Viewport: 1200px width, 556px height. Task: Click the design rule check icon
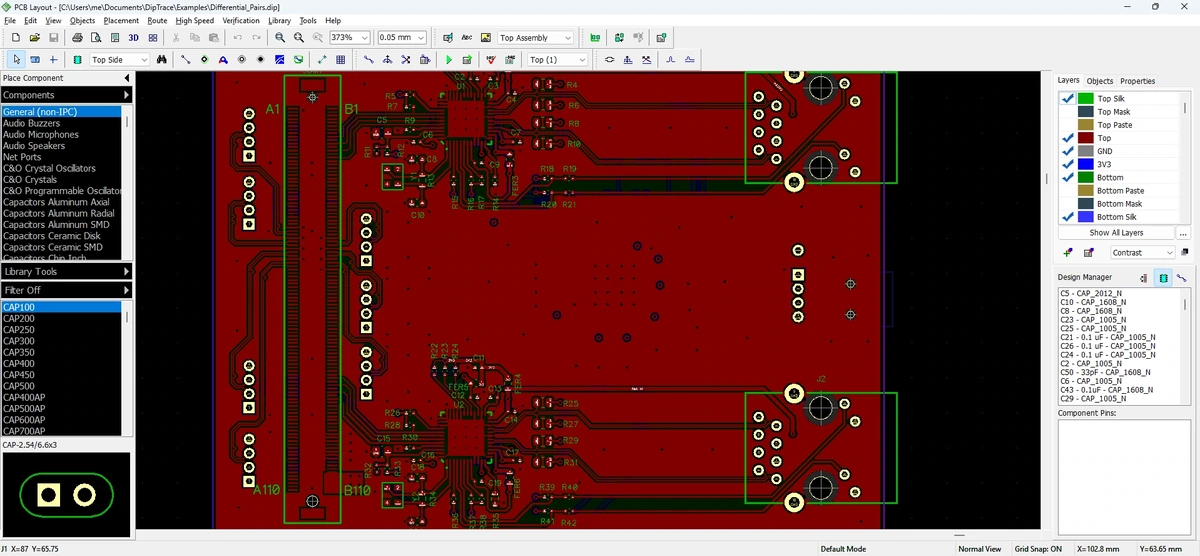(490, 60)
